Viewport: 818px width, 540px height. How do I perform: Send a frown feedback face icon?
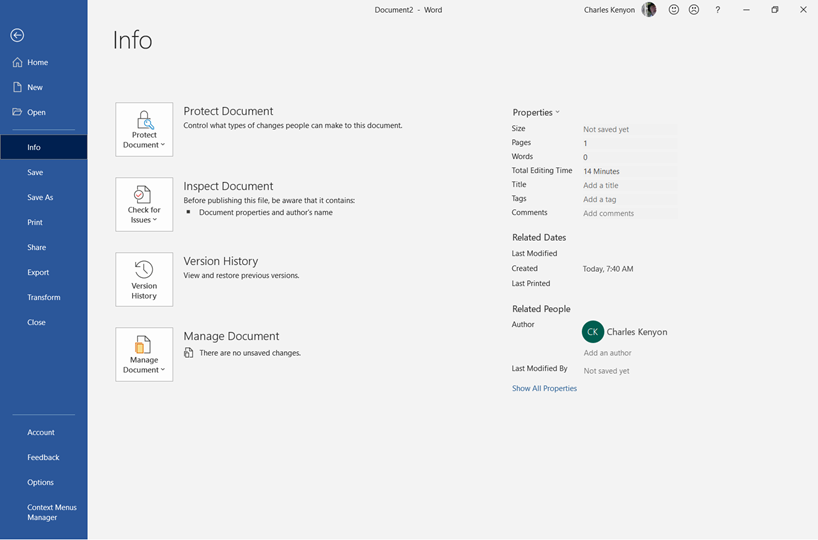(693, 9)
